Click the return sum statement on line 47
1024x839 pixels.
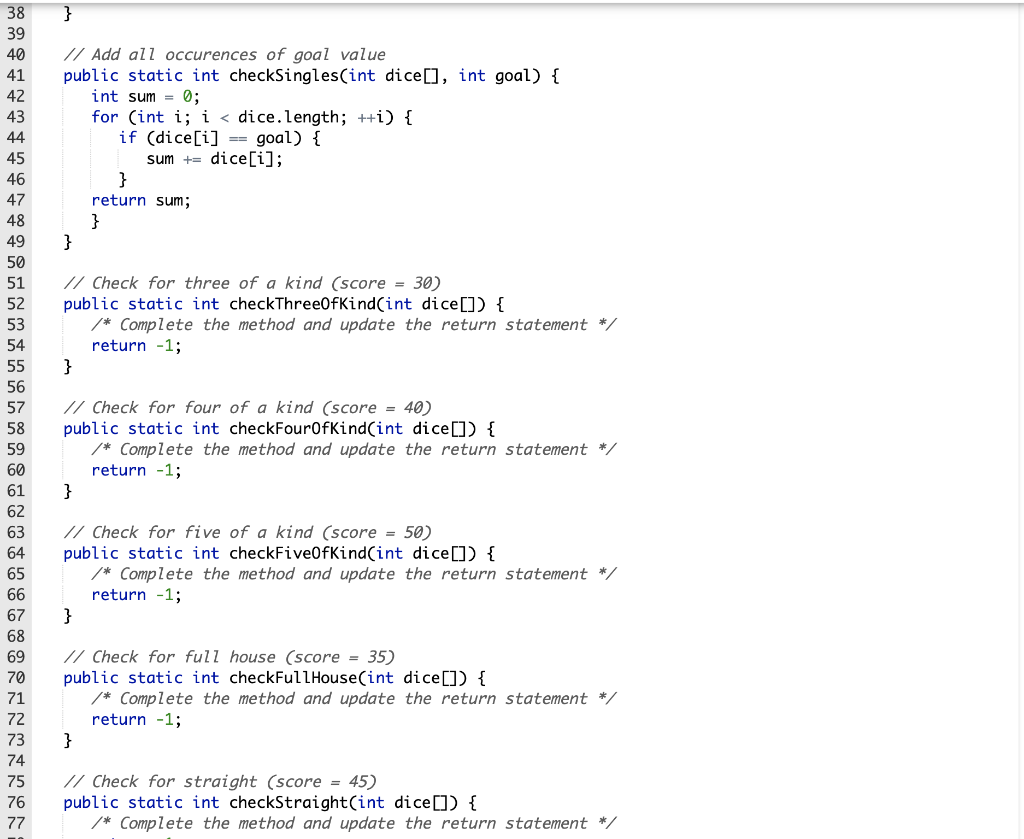pyautogui.click(x=140, y=199)
